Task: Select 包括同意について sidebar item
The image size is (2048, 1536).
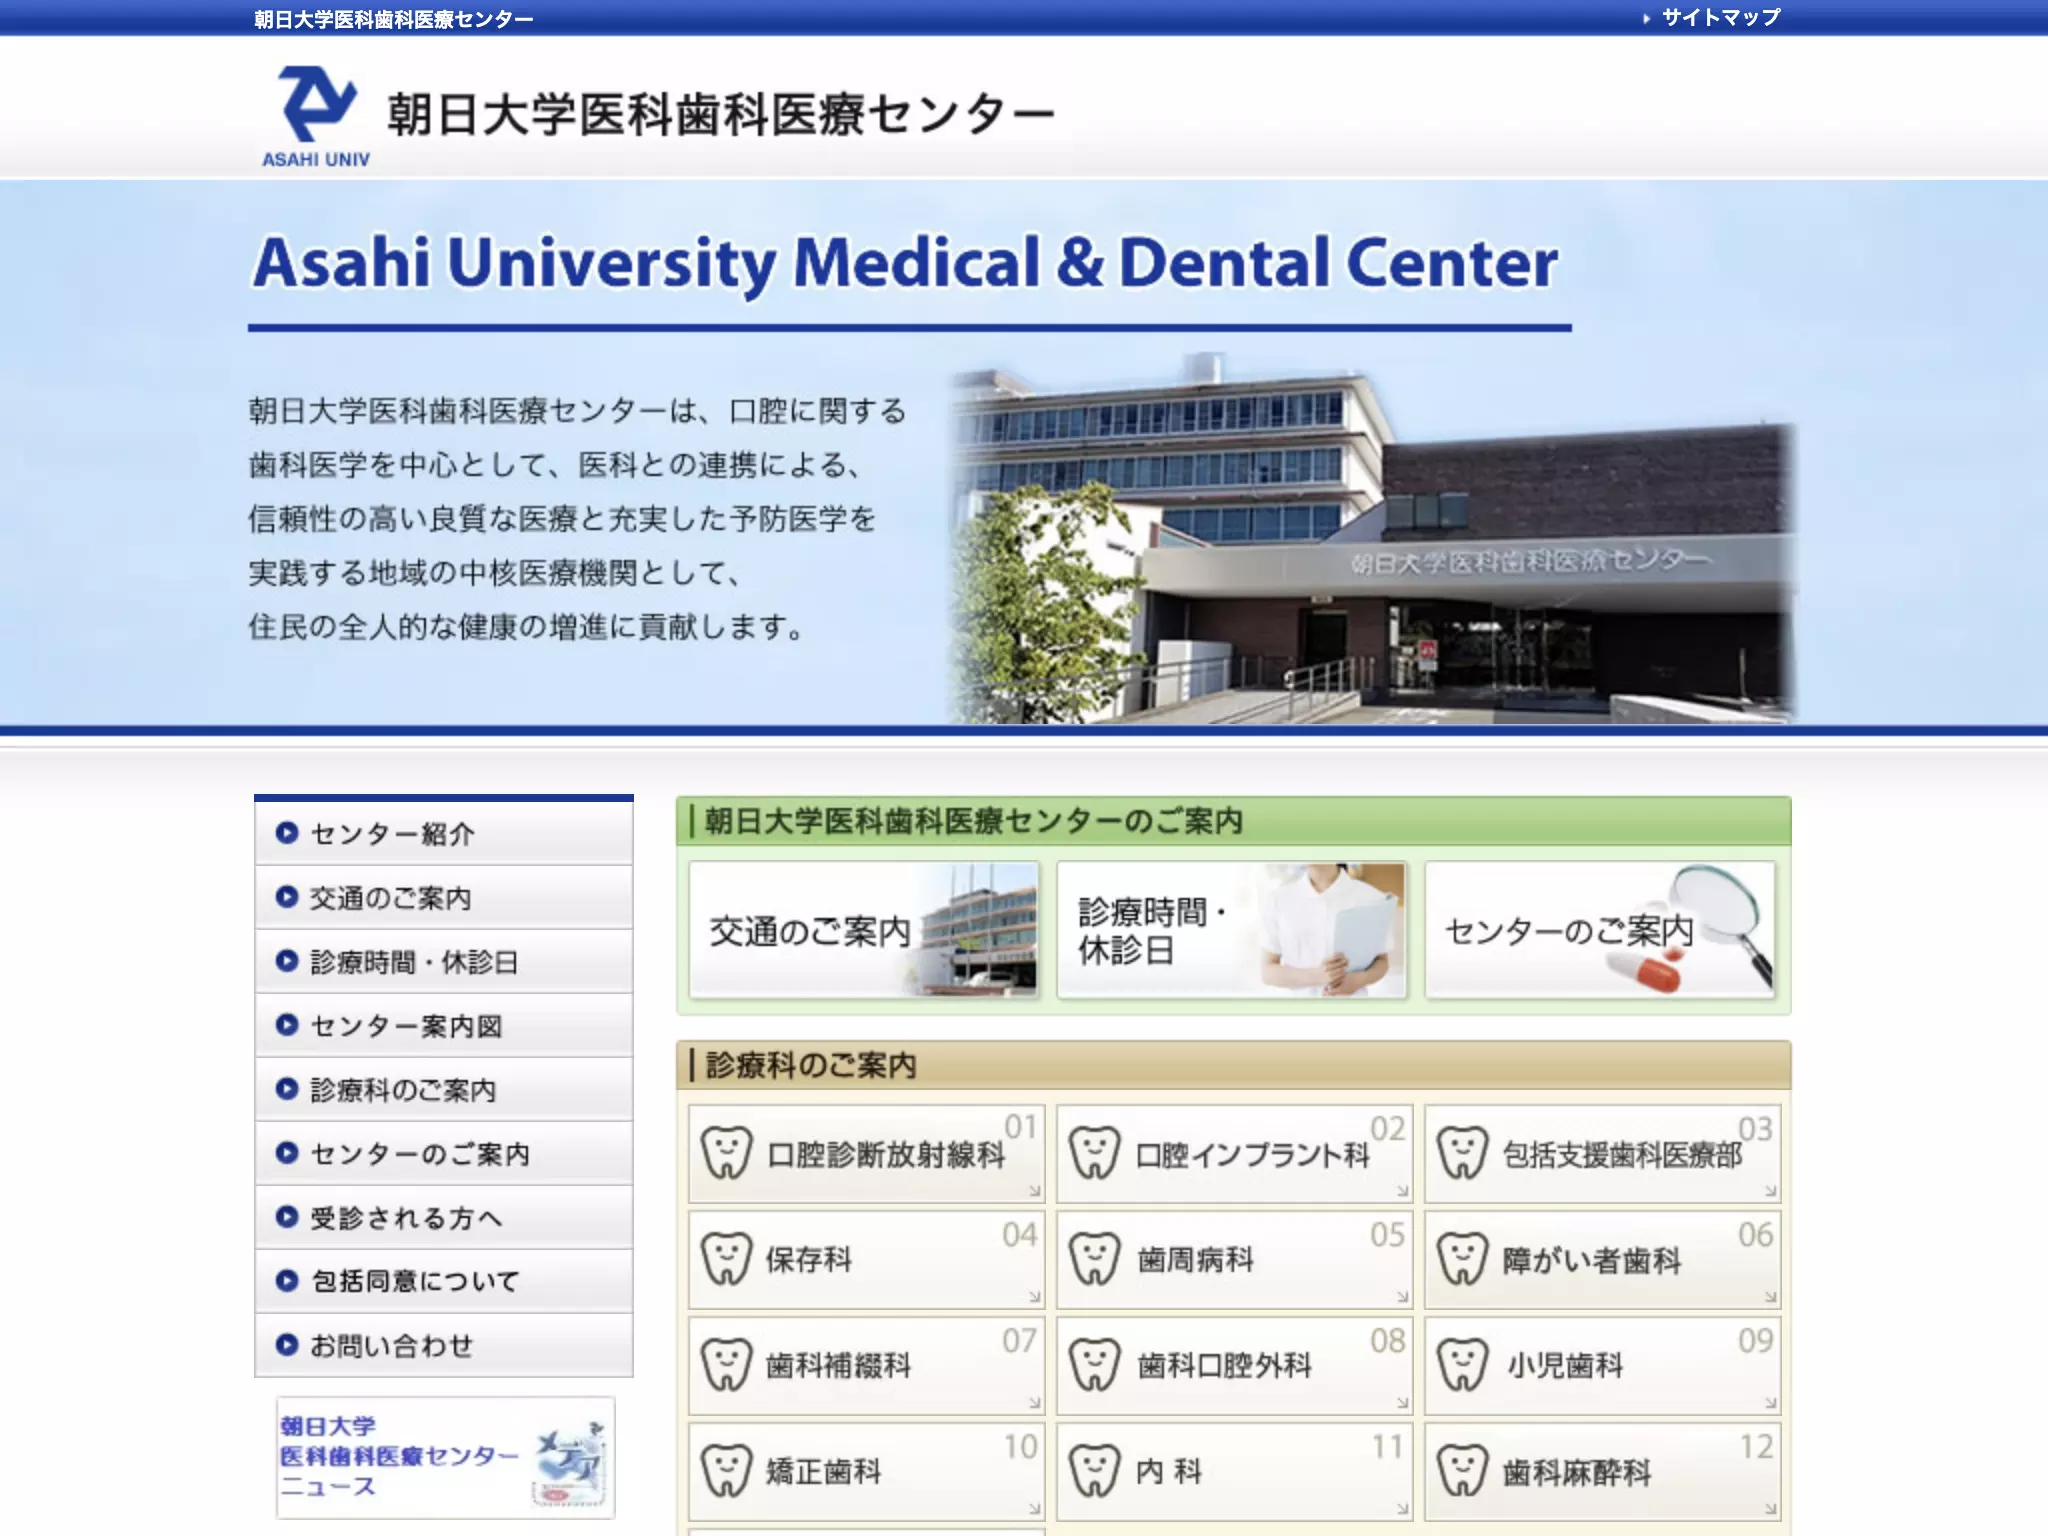Action: (x=443, y=1281)
